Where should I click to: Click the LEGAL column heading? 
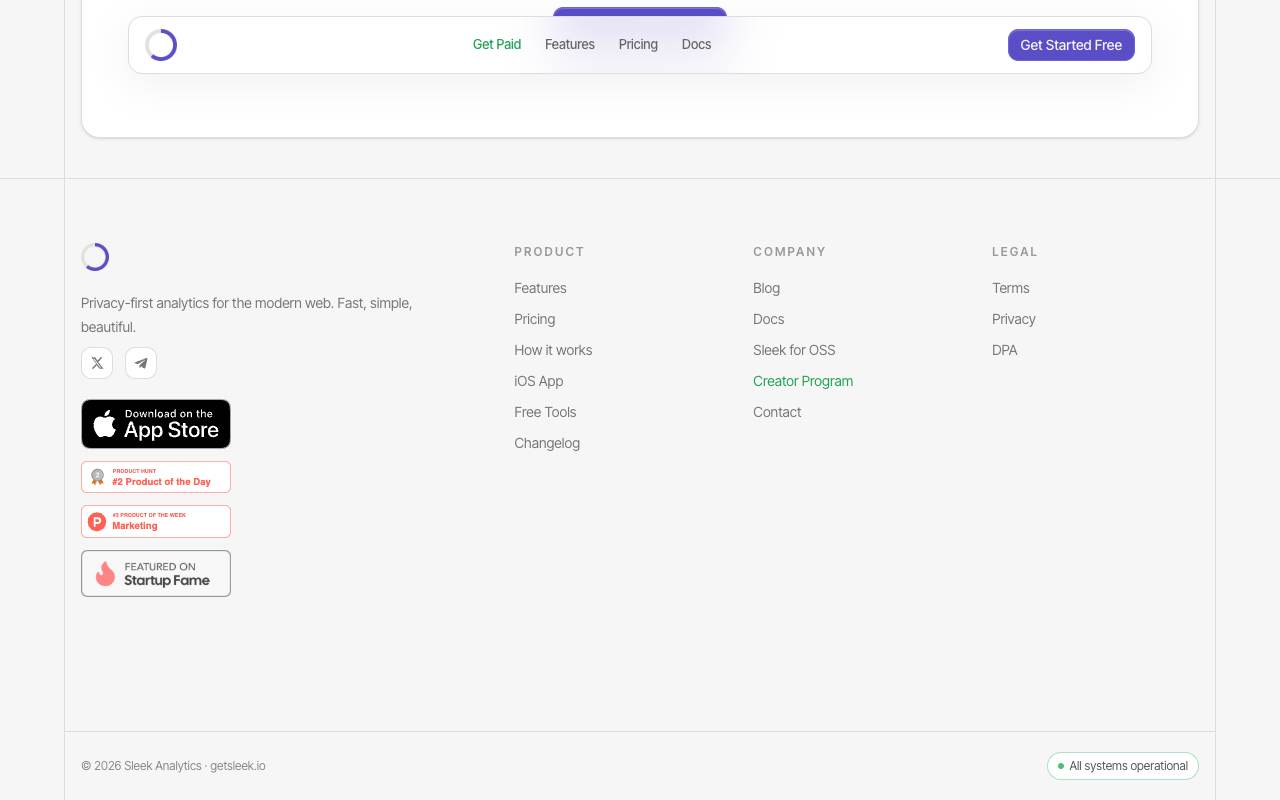(x=1015, y=252)
